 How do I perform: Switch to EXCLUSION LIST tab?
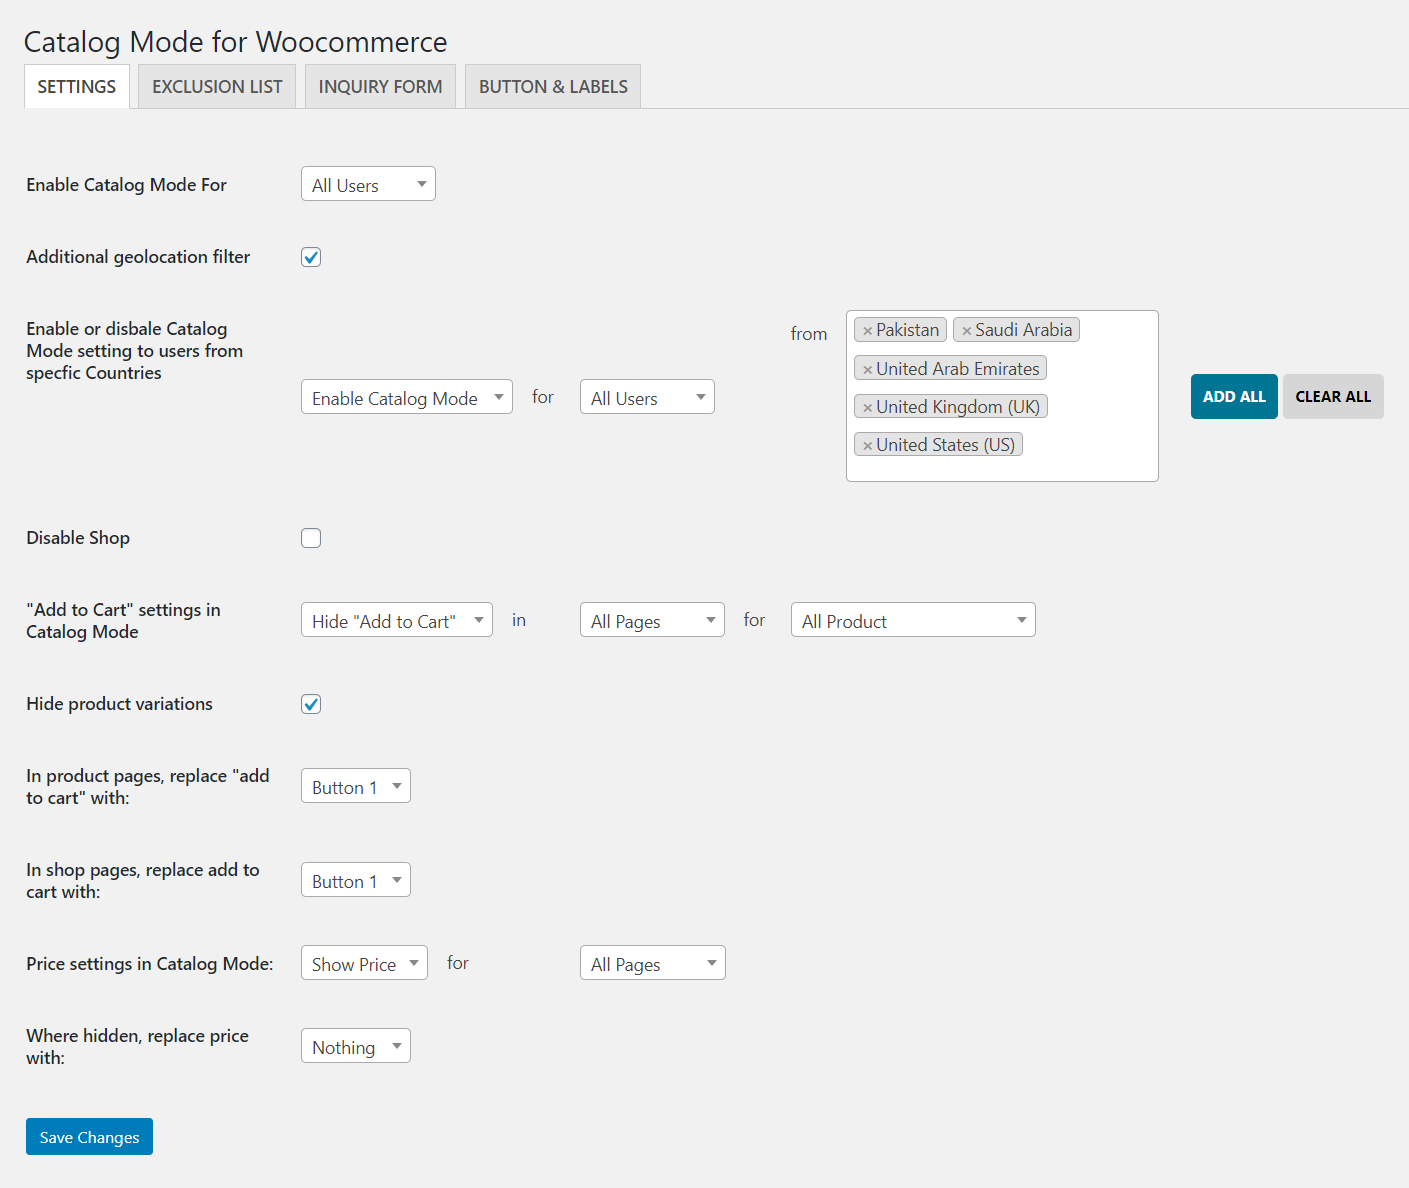[x=217, y=87]
